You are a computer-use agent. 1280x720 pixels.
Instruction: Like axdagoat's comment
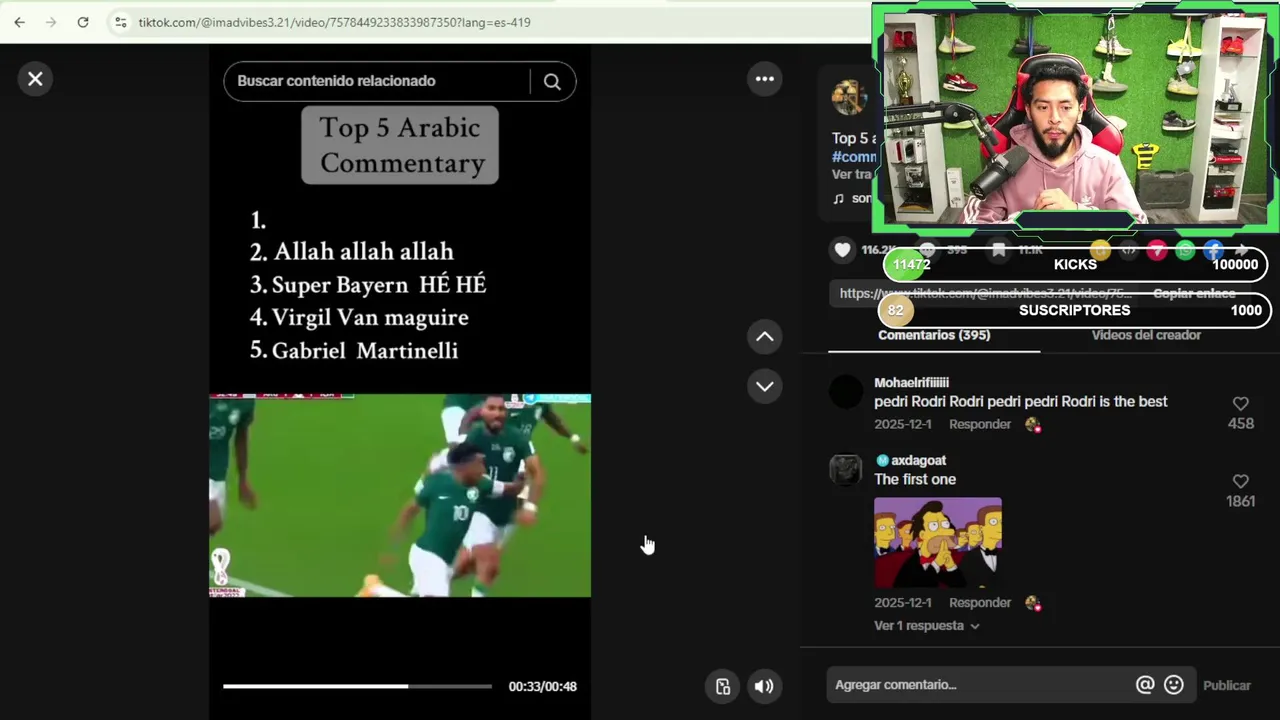click(1241, 482)
